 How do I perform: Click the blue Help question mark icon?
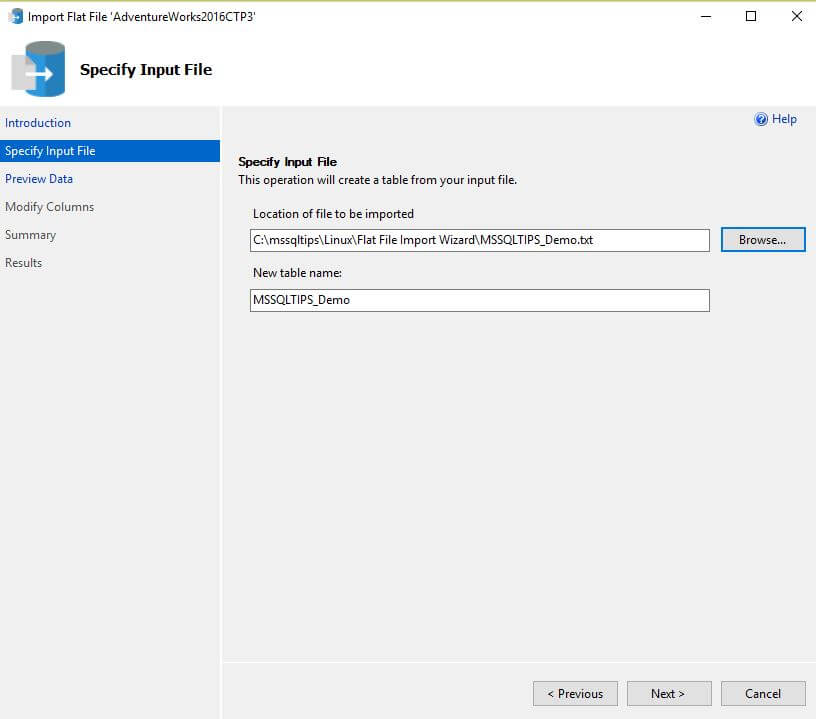click(x=761, y=119)
